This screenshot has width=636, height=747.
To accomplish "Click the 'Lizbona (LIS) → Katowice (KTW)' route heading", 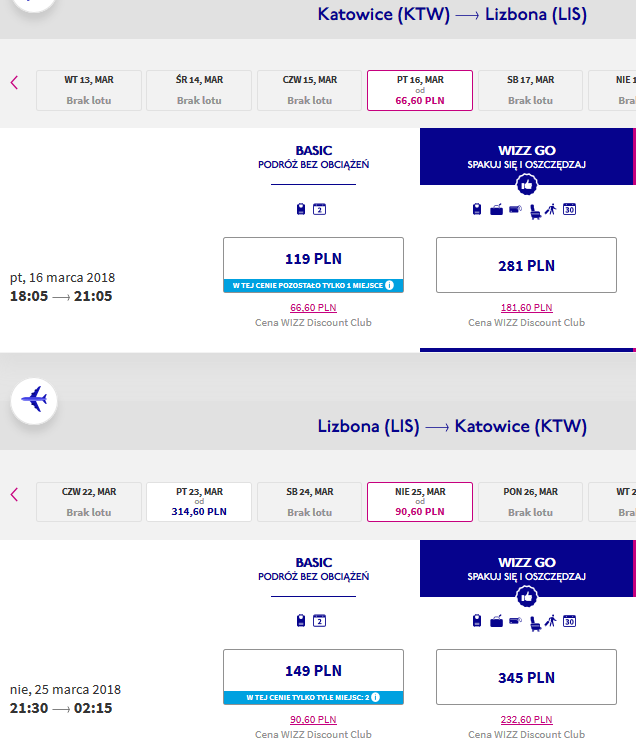I will (452, 426).
